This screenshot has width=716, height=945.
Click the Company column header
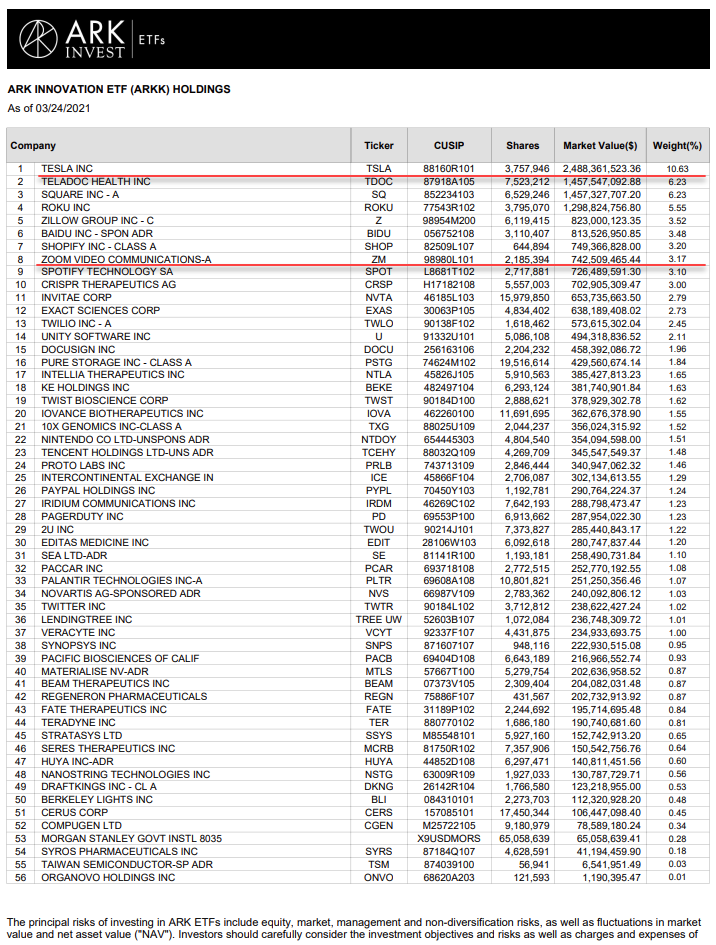coord(33,145)
